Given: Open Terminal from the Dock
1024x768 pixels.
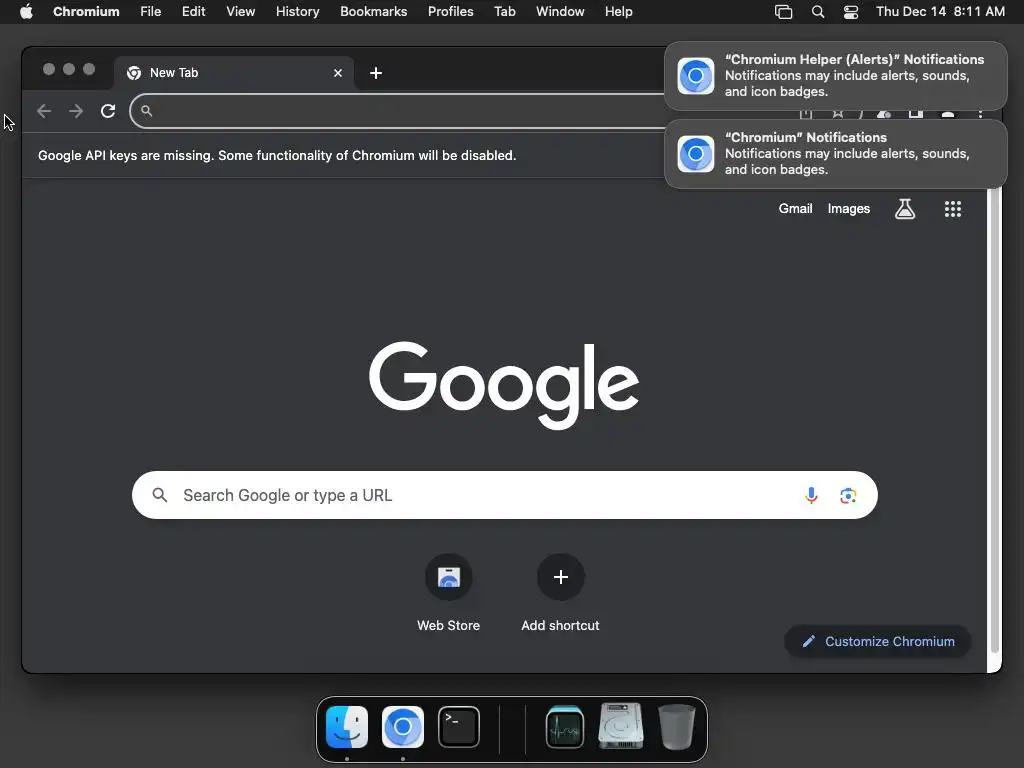Looking at the screenshot, I should (458, 727).
